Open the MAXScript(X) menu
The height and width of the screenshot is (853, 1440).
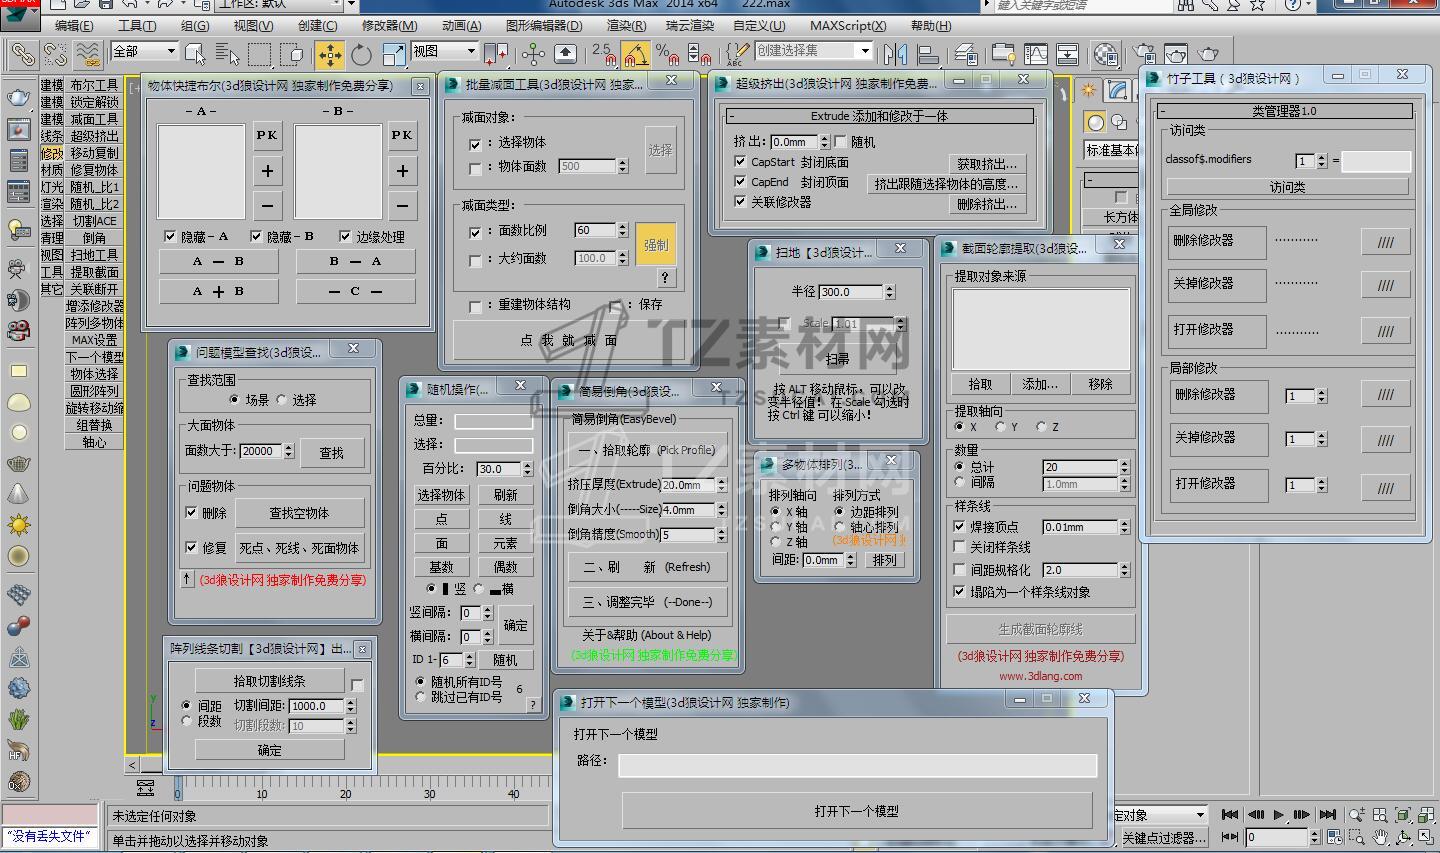point(847,26)
